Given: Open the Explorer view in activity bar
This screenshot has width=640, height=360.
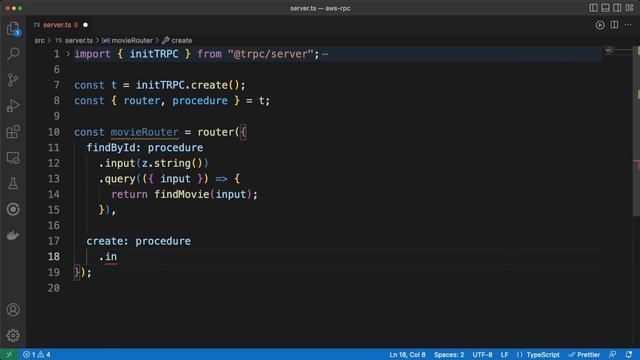Looking at the screenshot, I should [x=13, y=29].
